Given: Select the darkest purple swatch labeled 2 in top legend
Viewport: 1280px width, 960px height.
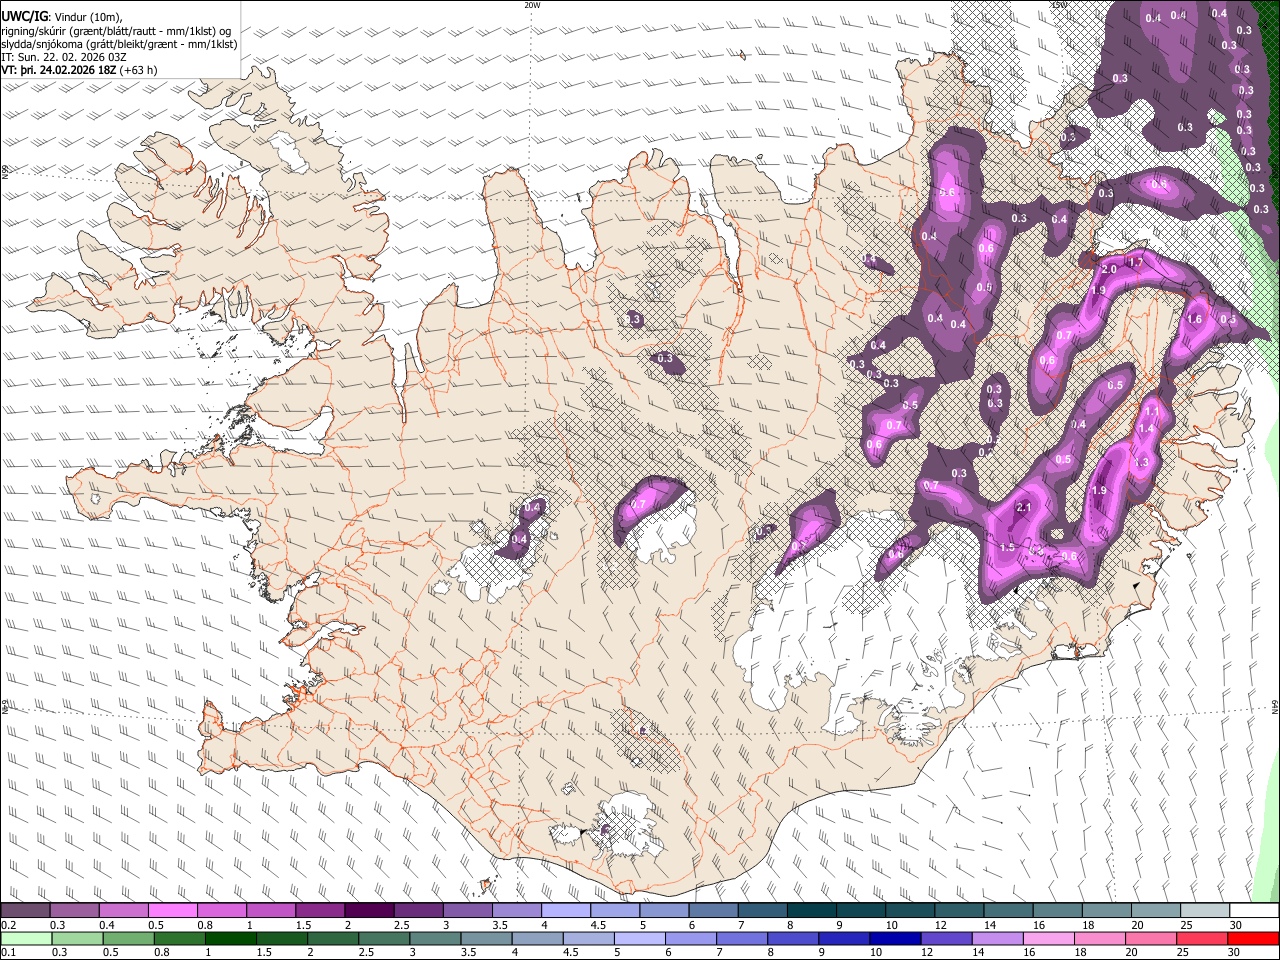Looking at the screenshot, I should [369, 911].
